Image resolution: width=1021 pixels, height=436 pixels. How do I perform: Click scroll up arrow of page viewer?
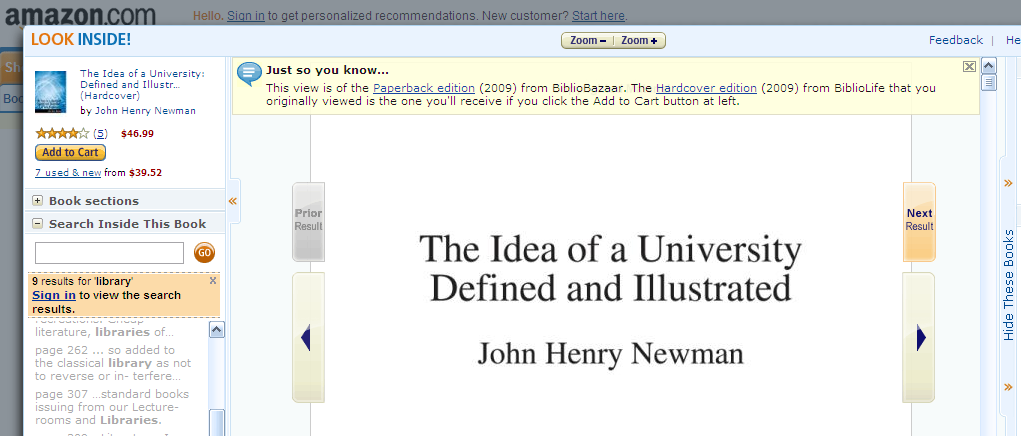988,66
